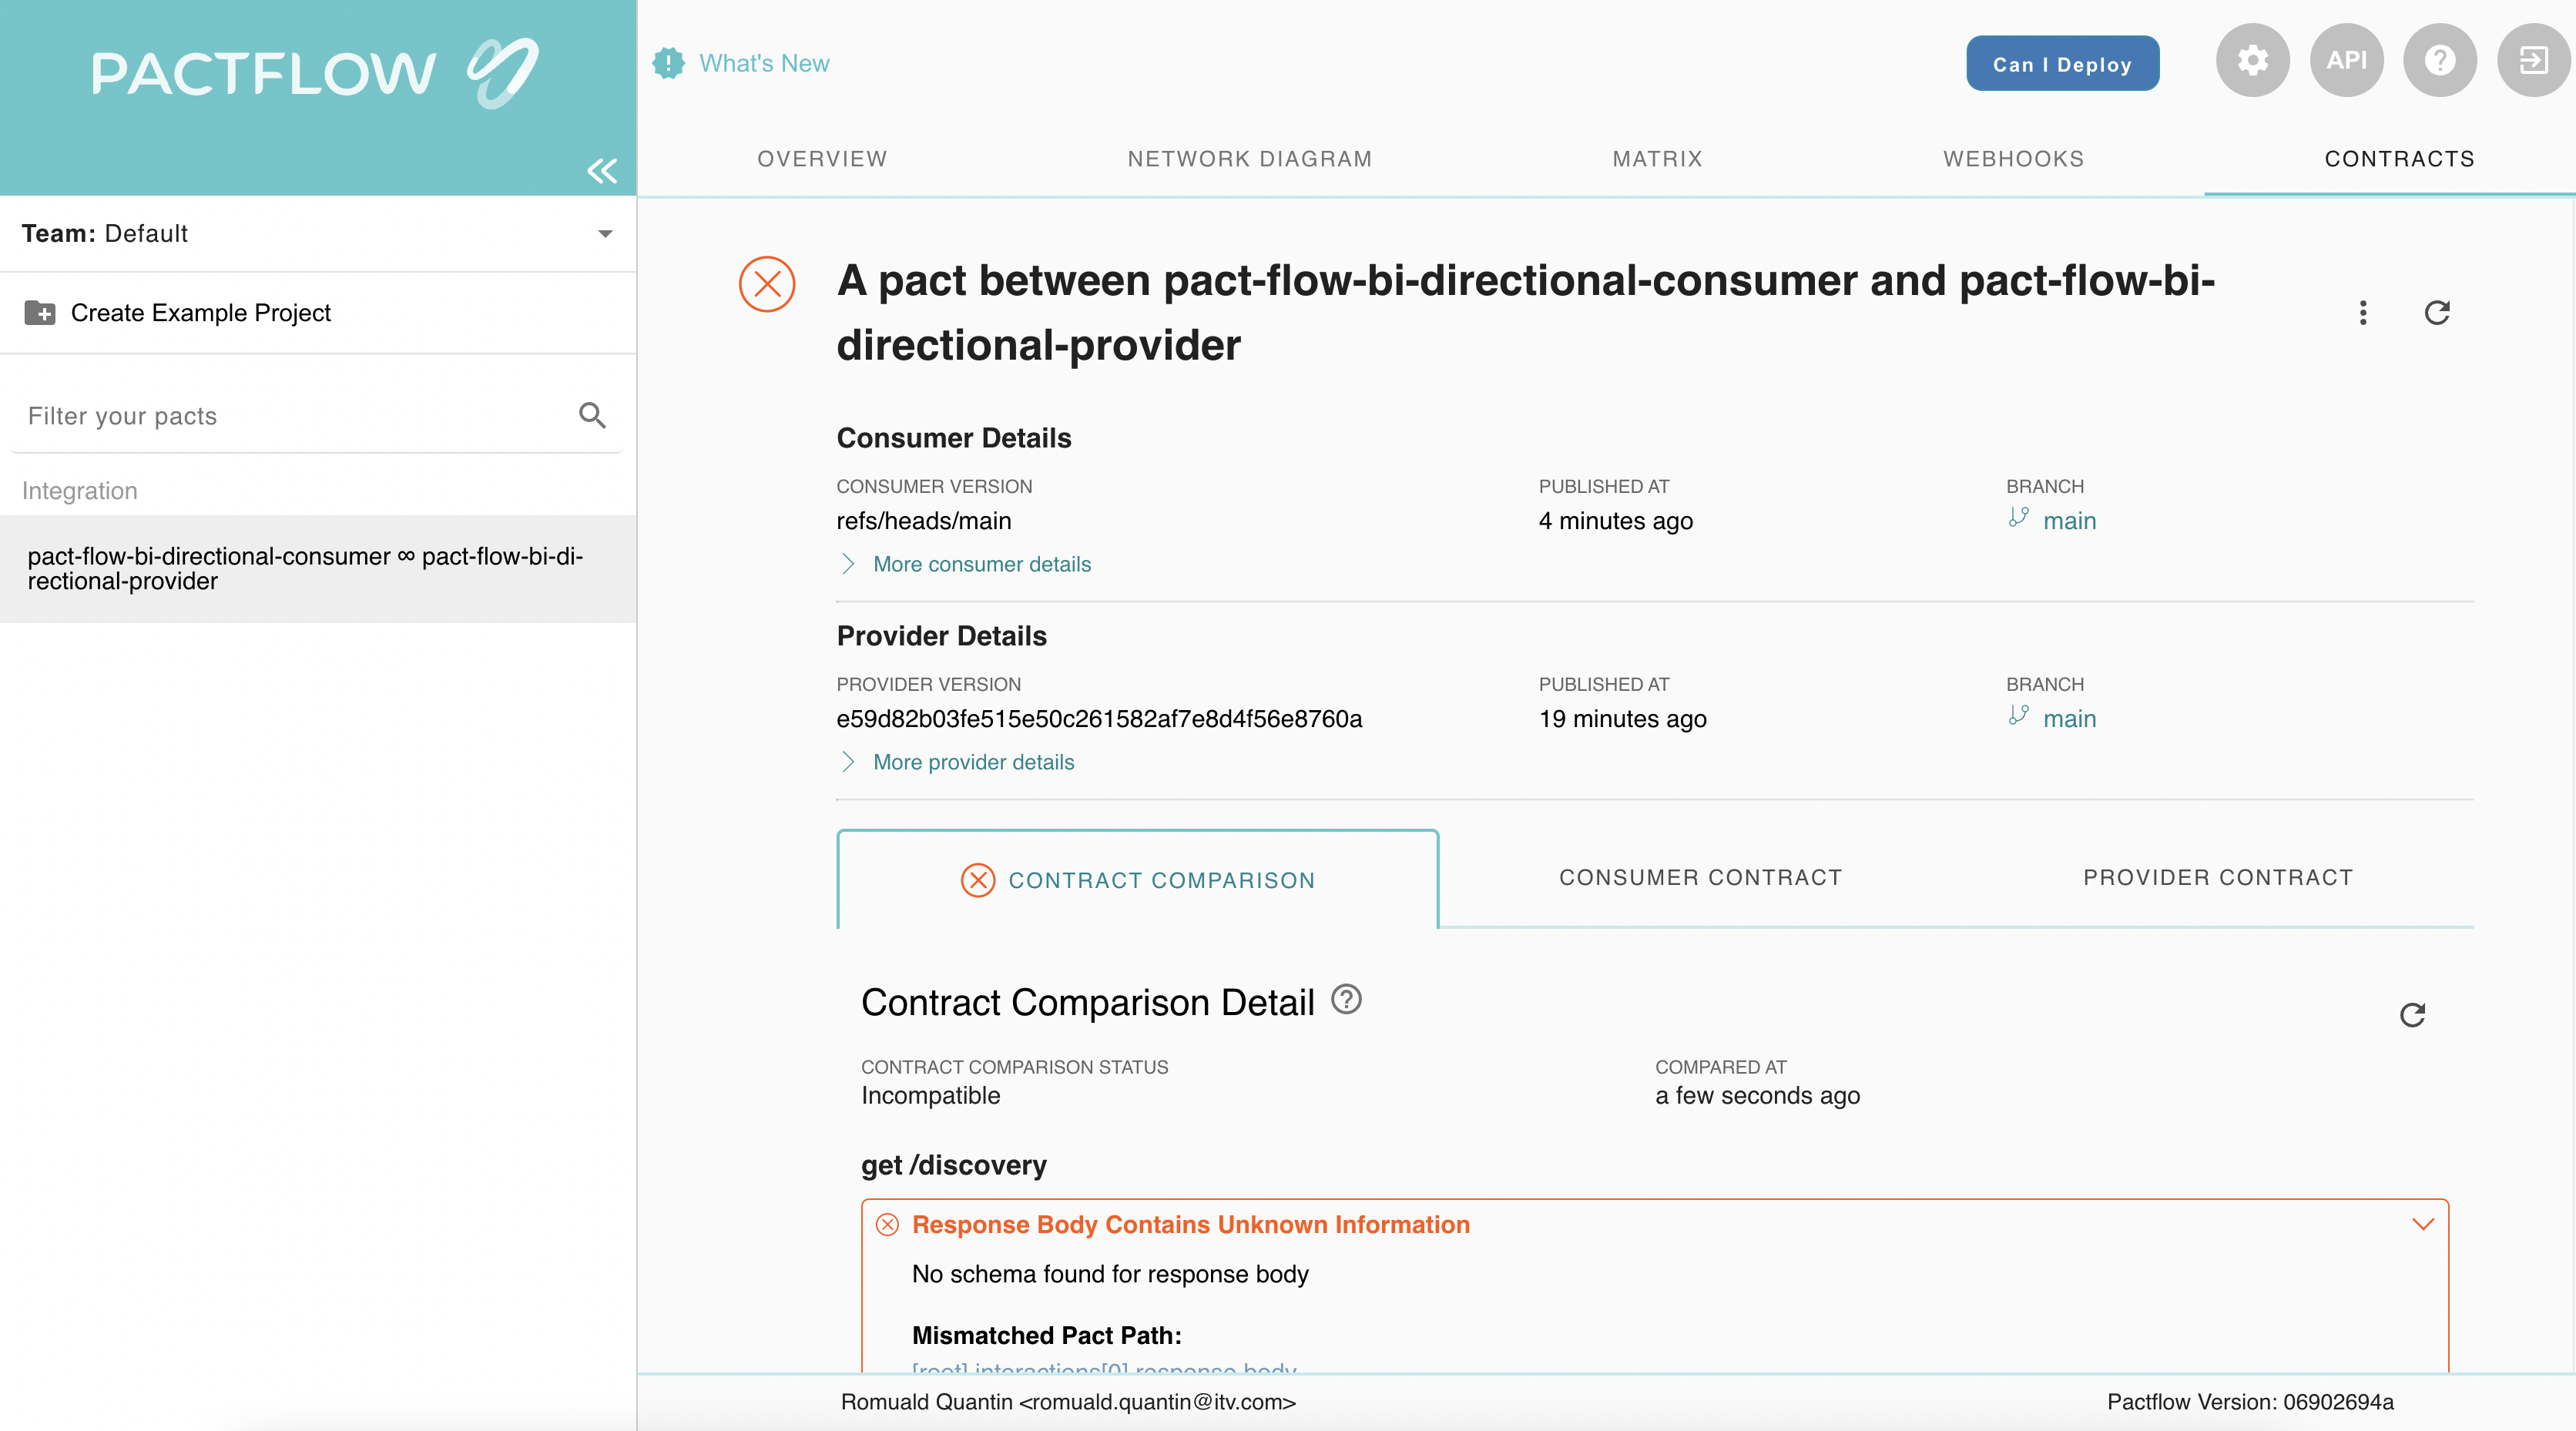Click the search icon in the pact filter
2576x1431 pixels.
592,415
